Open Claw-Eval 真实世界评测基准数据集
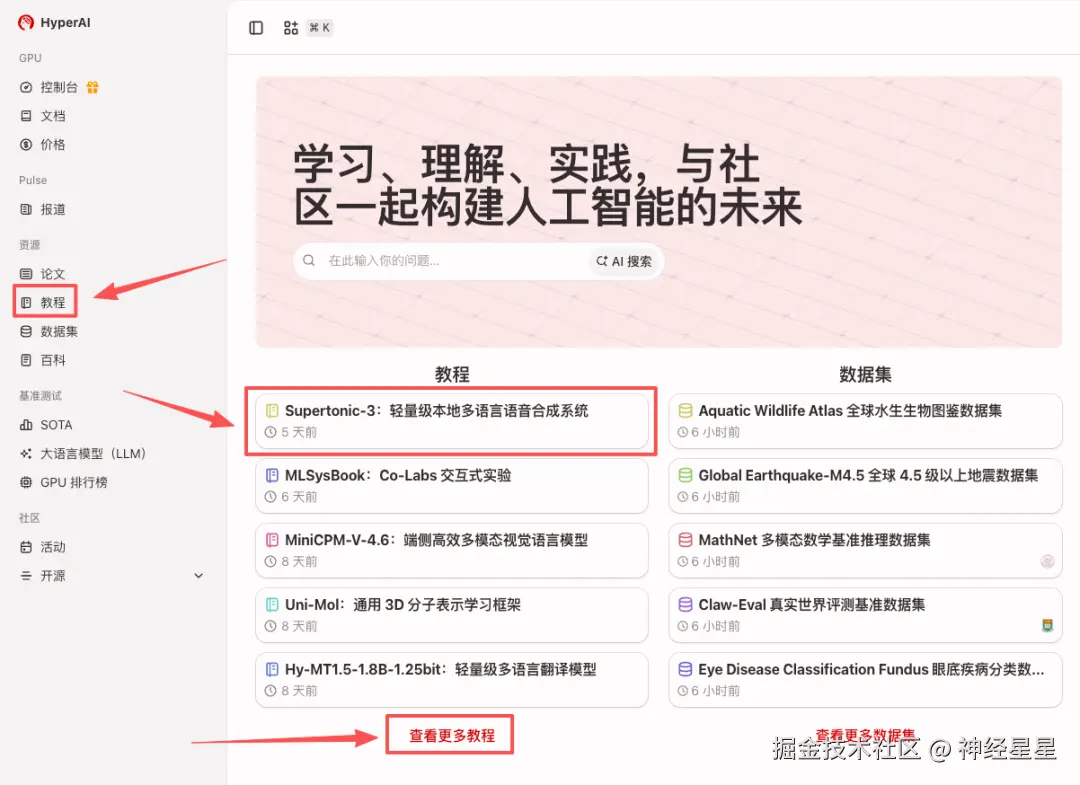This screenshot has width=1080, height=785. coord(865,615)
